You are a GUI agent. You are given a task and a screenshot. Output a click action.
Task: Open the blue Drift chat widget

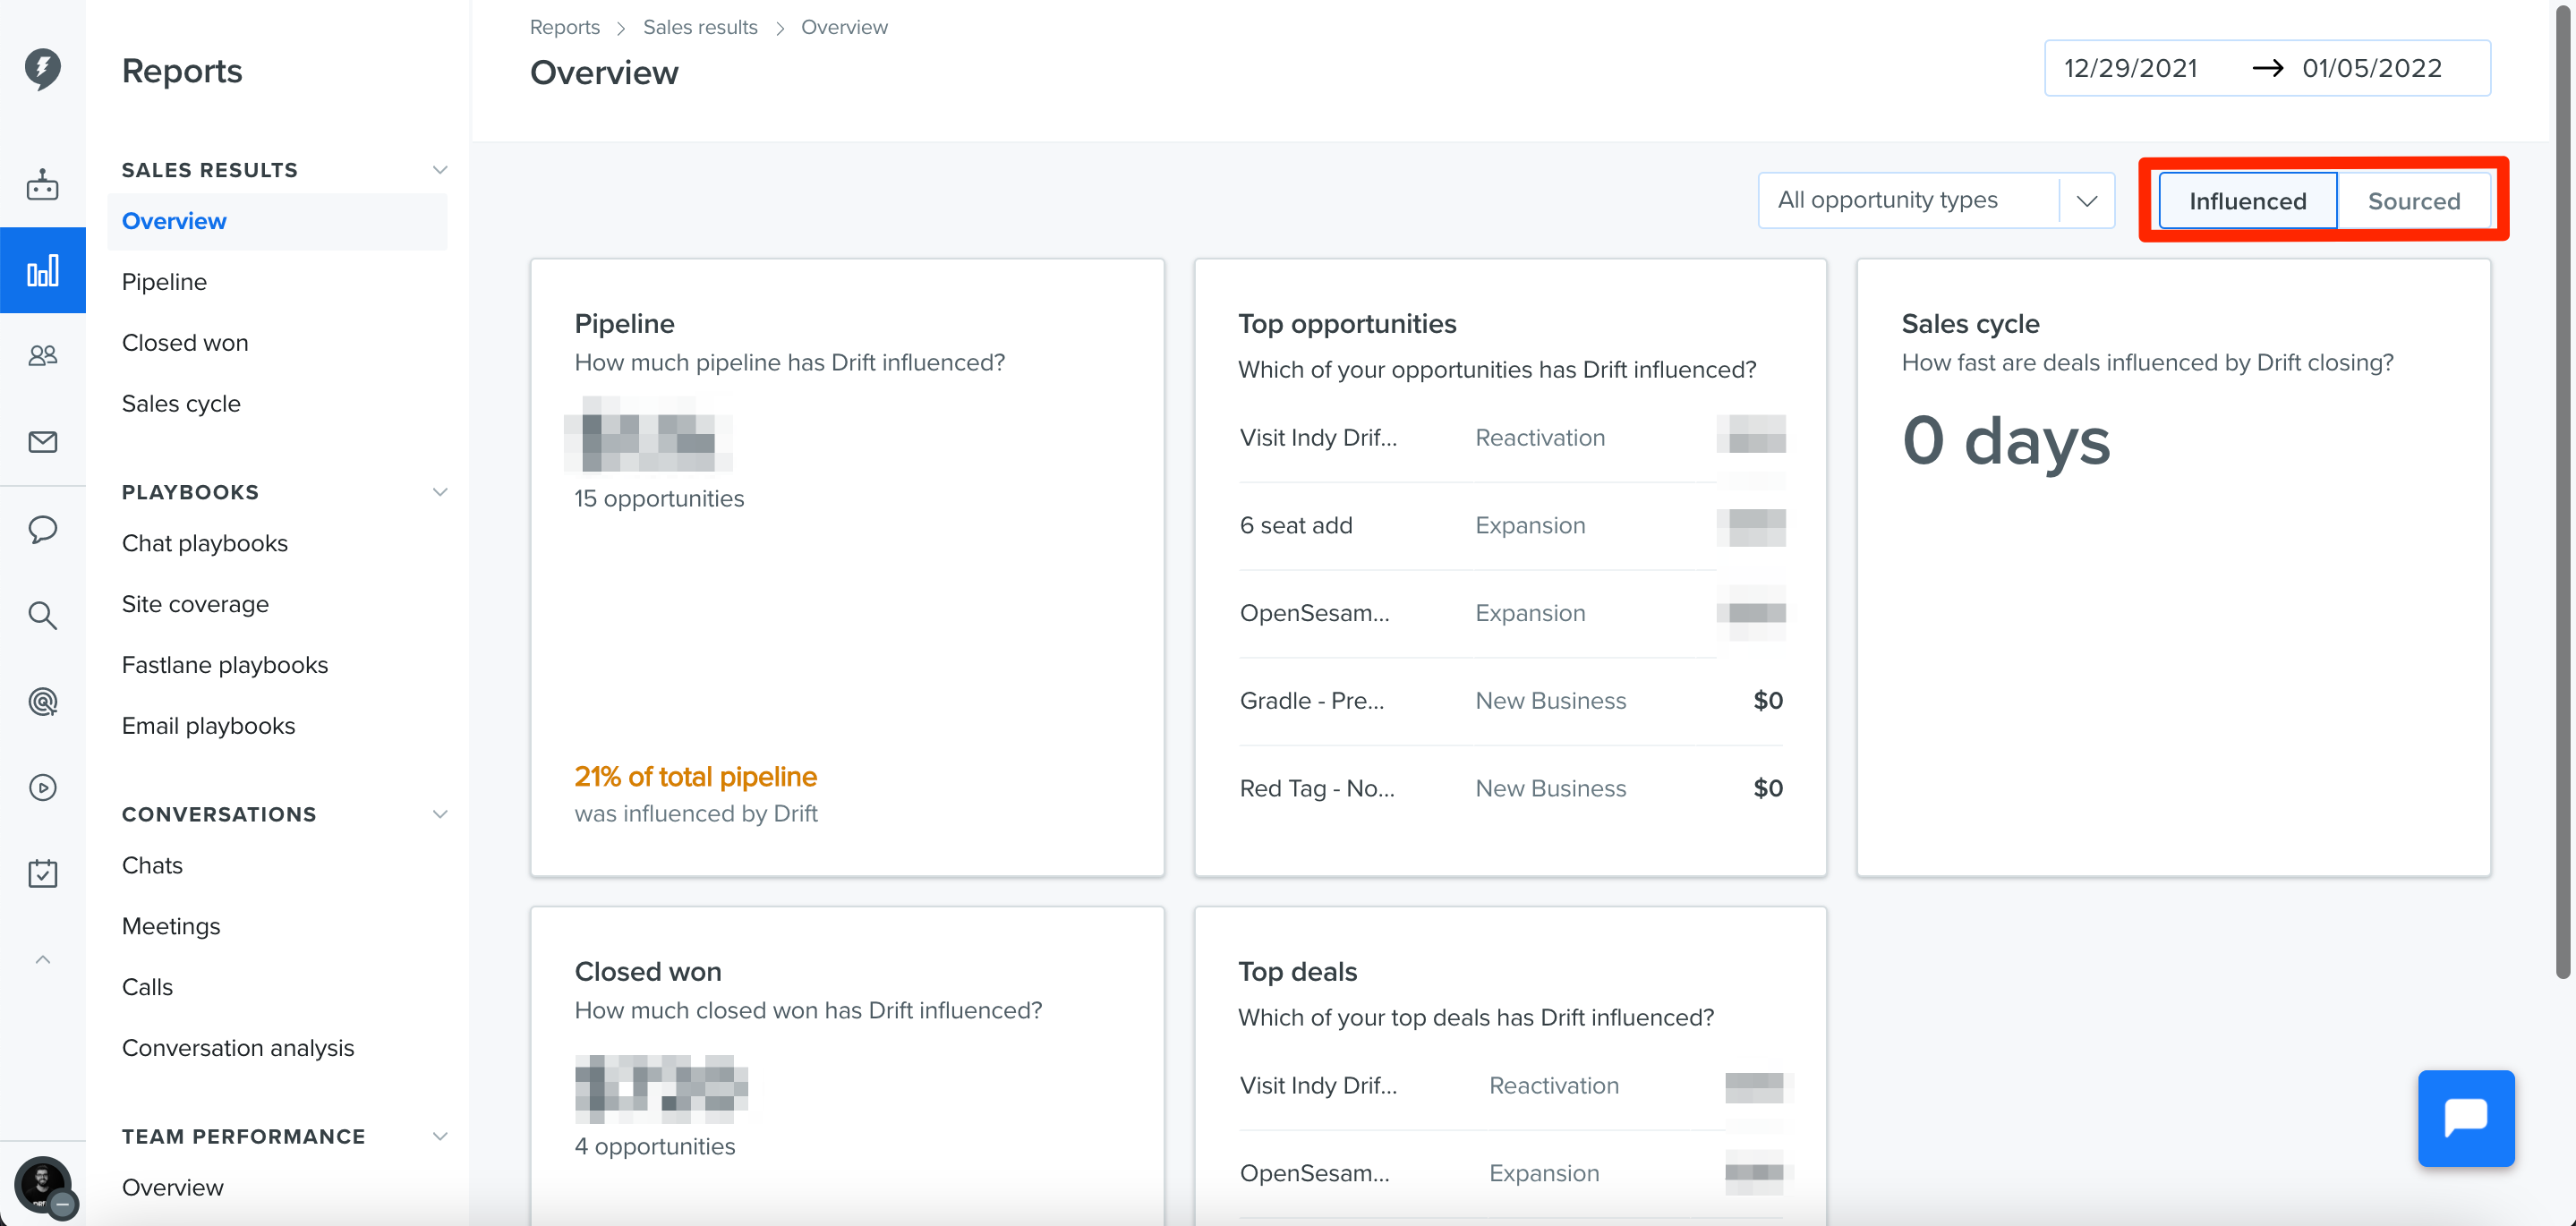tap(2465, 1118)
